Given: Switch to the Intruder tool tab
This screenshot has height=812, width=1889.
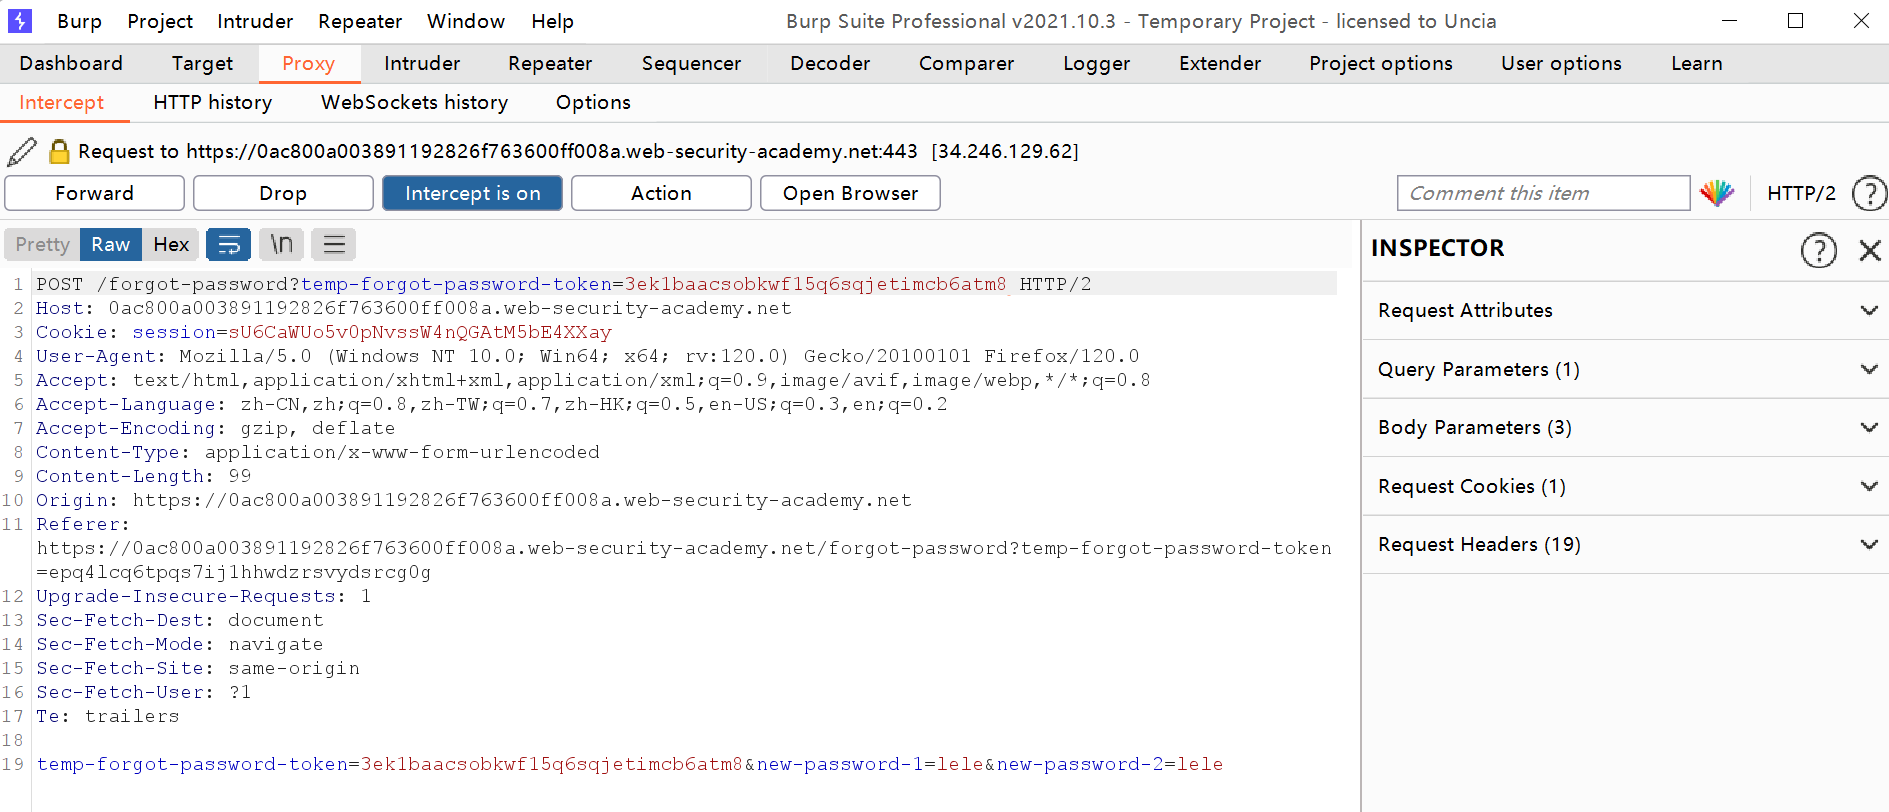Looking at the screenshot, I should [422, 63].
